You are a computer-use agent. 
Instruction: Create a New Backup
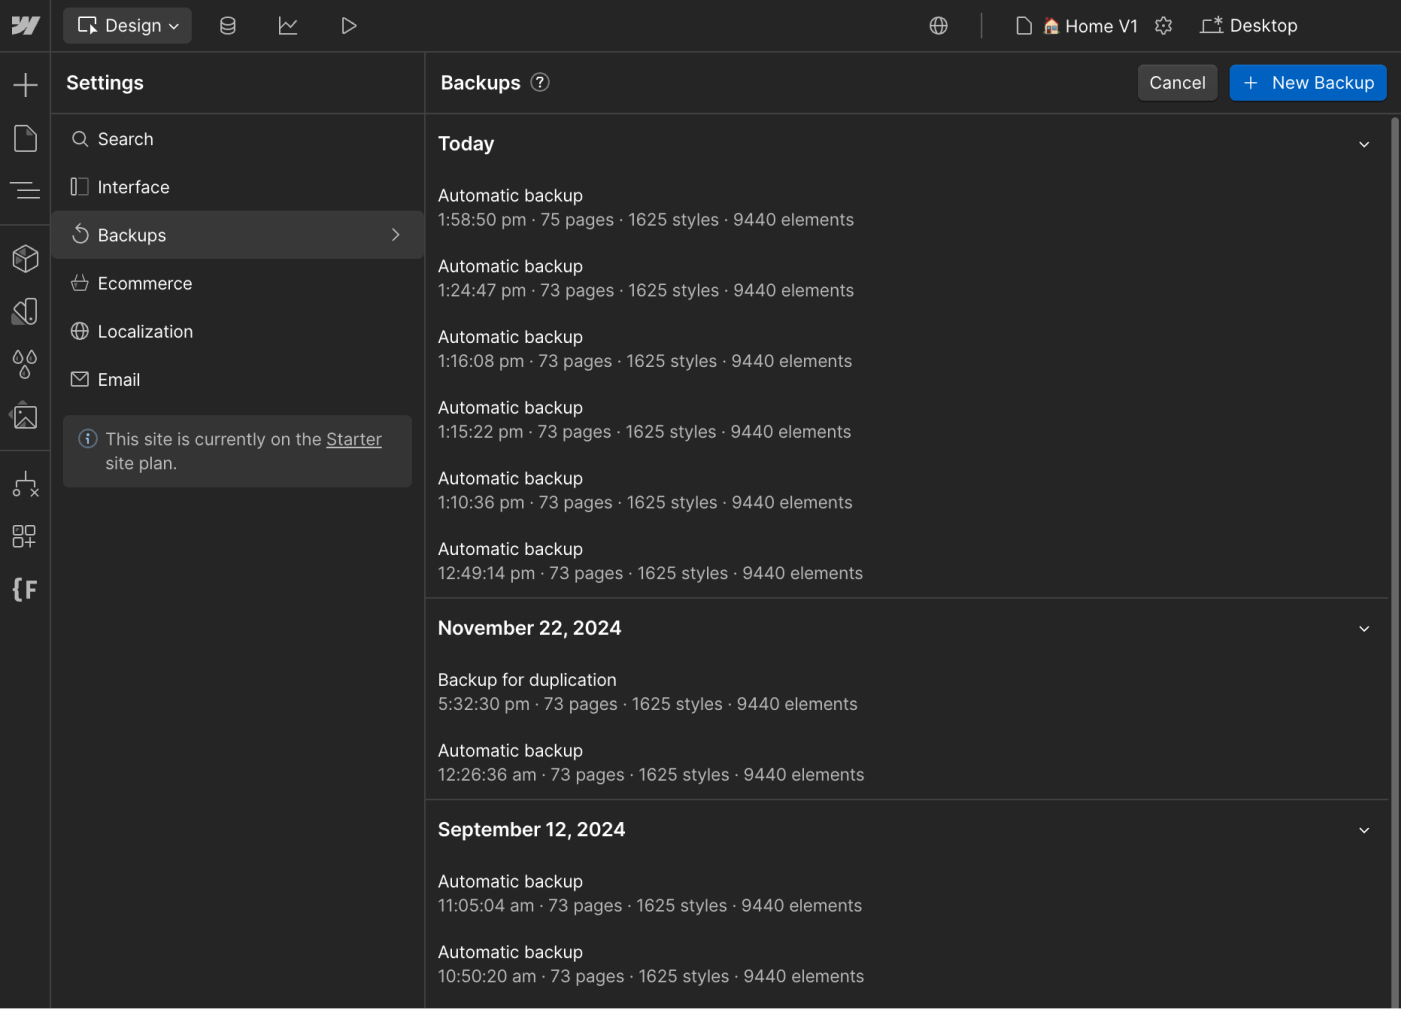[1308, 82]
